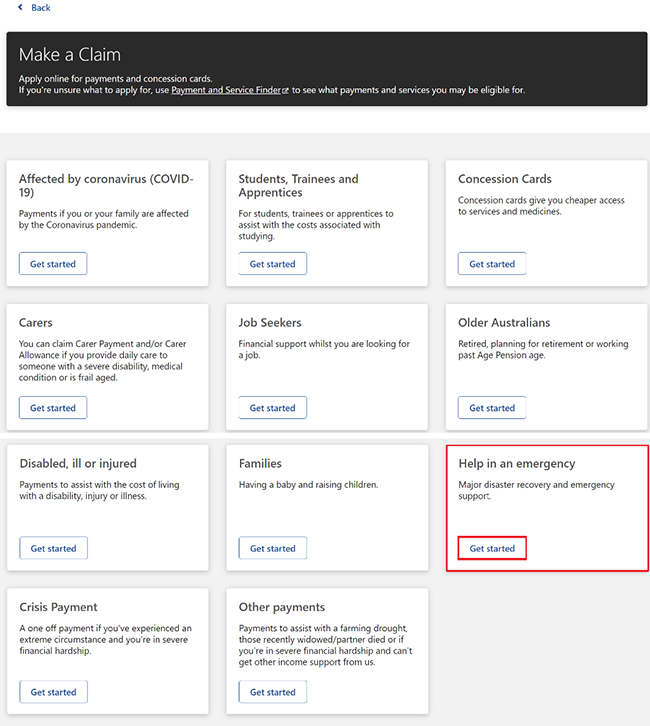Start a Families claim
This screenshot has width=650, height=726.
coord(273,548)
